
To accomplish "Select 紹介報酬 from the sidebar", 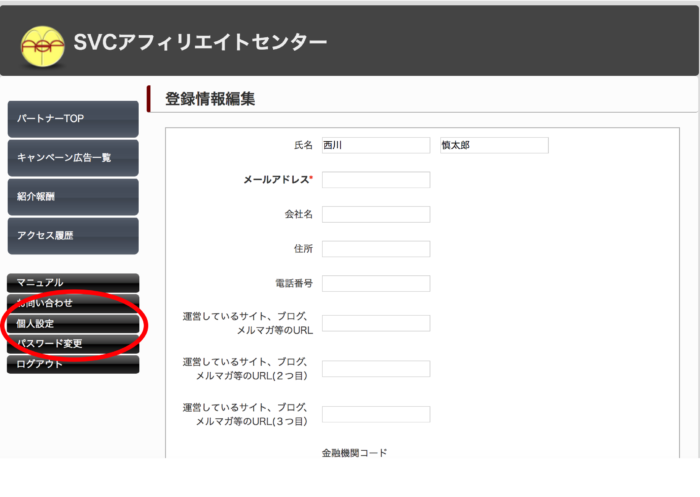I will [73, 196].
